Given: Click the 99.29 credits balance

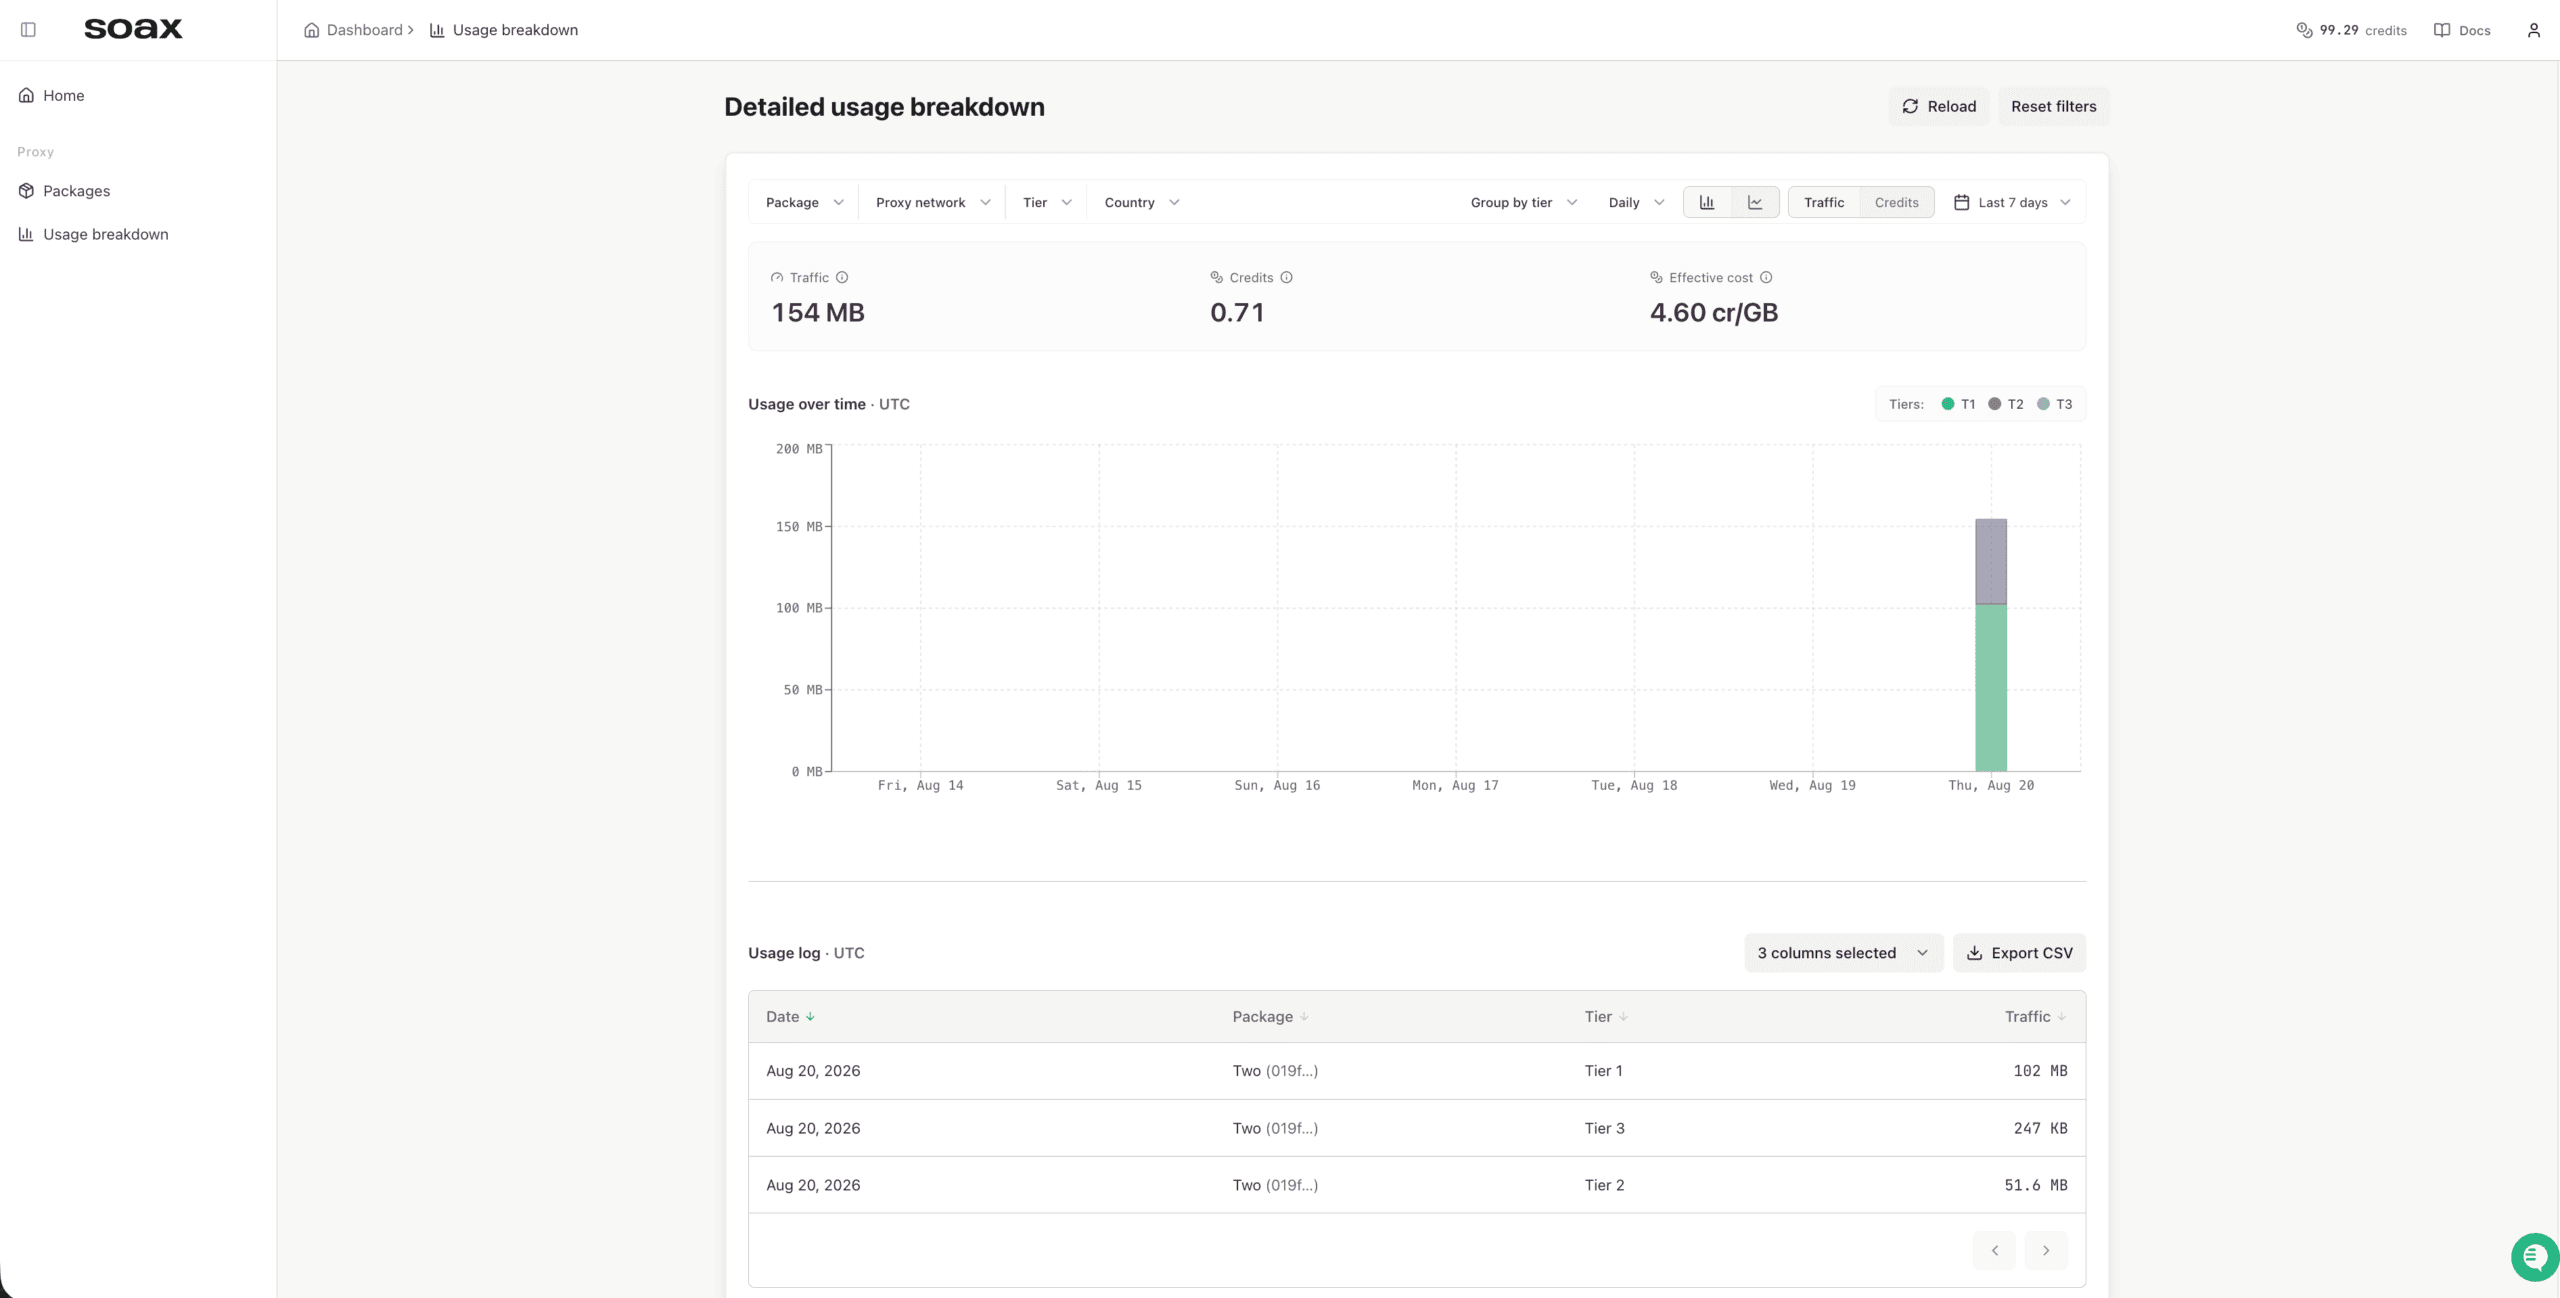Looking at the screenshot, I should (x=2351, y=30).
